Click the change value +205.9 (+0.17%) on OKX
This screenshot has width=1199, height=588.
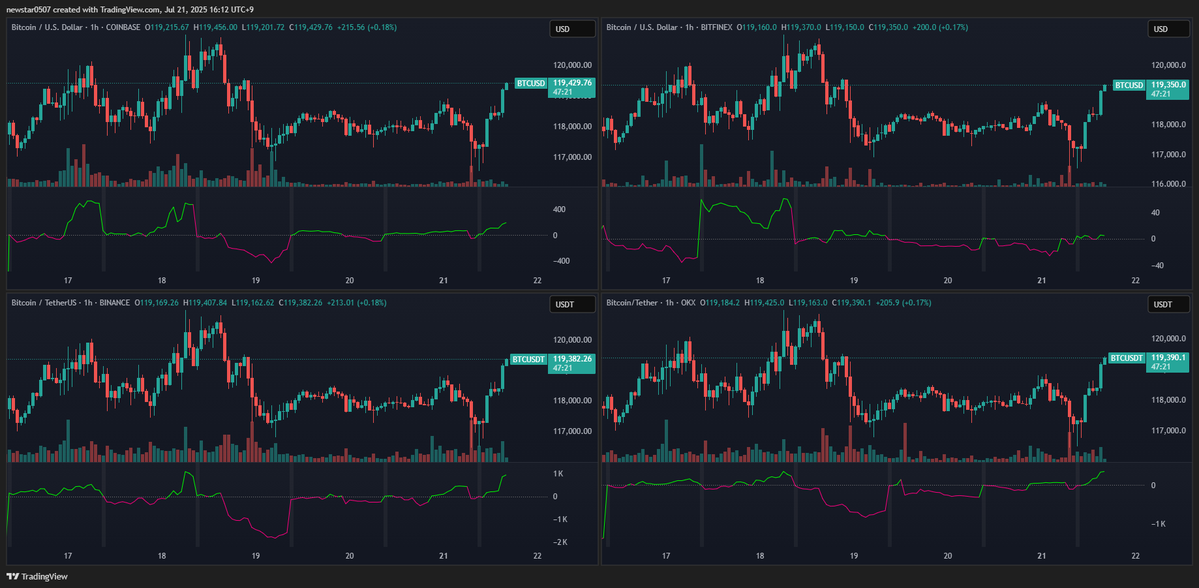click(x=903, y=302)
